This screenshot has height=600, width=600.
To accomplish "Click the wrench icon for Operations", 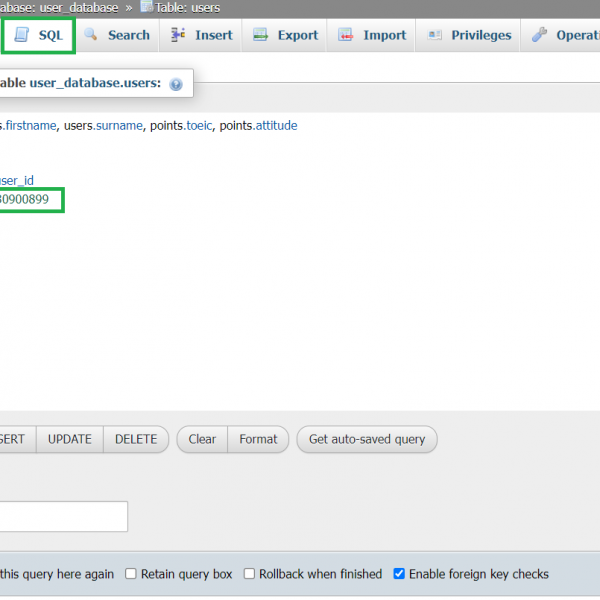I will [x=540, y=35].
